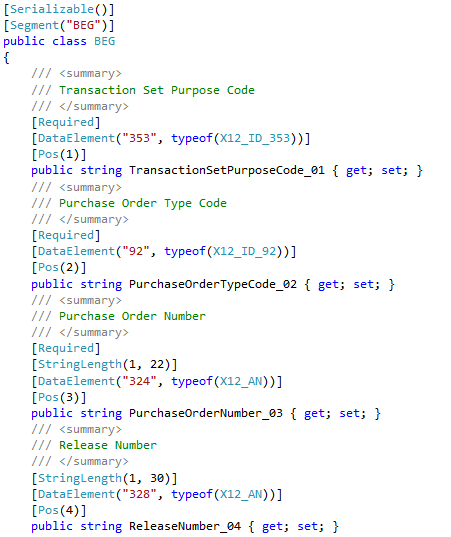
Task: Click the 'Purchase Order Type Code' comment
Action: coord(143,203)
